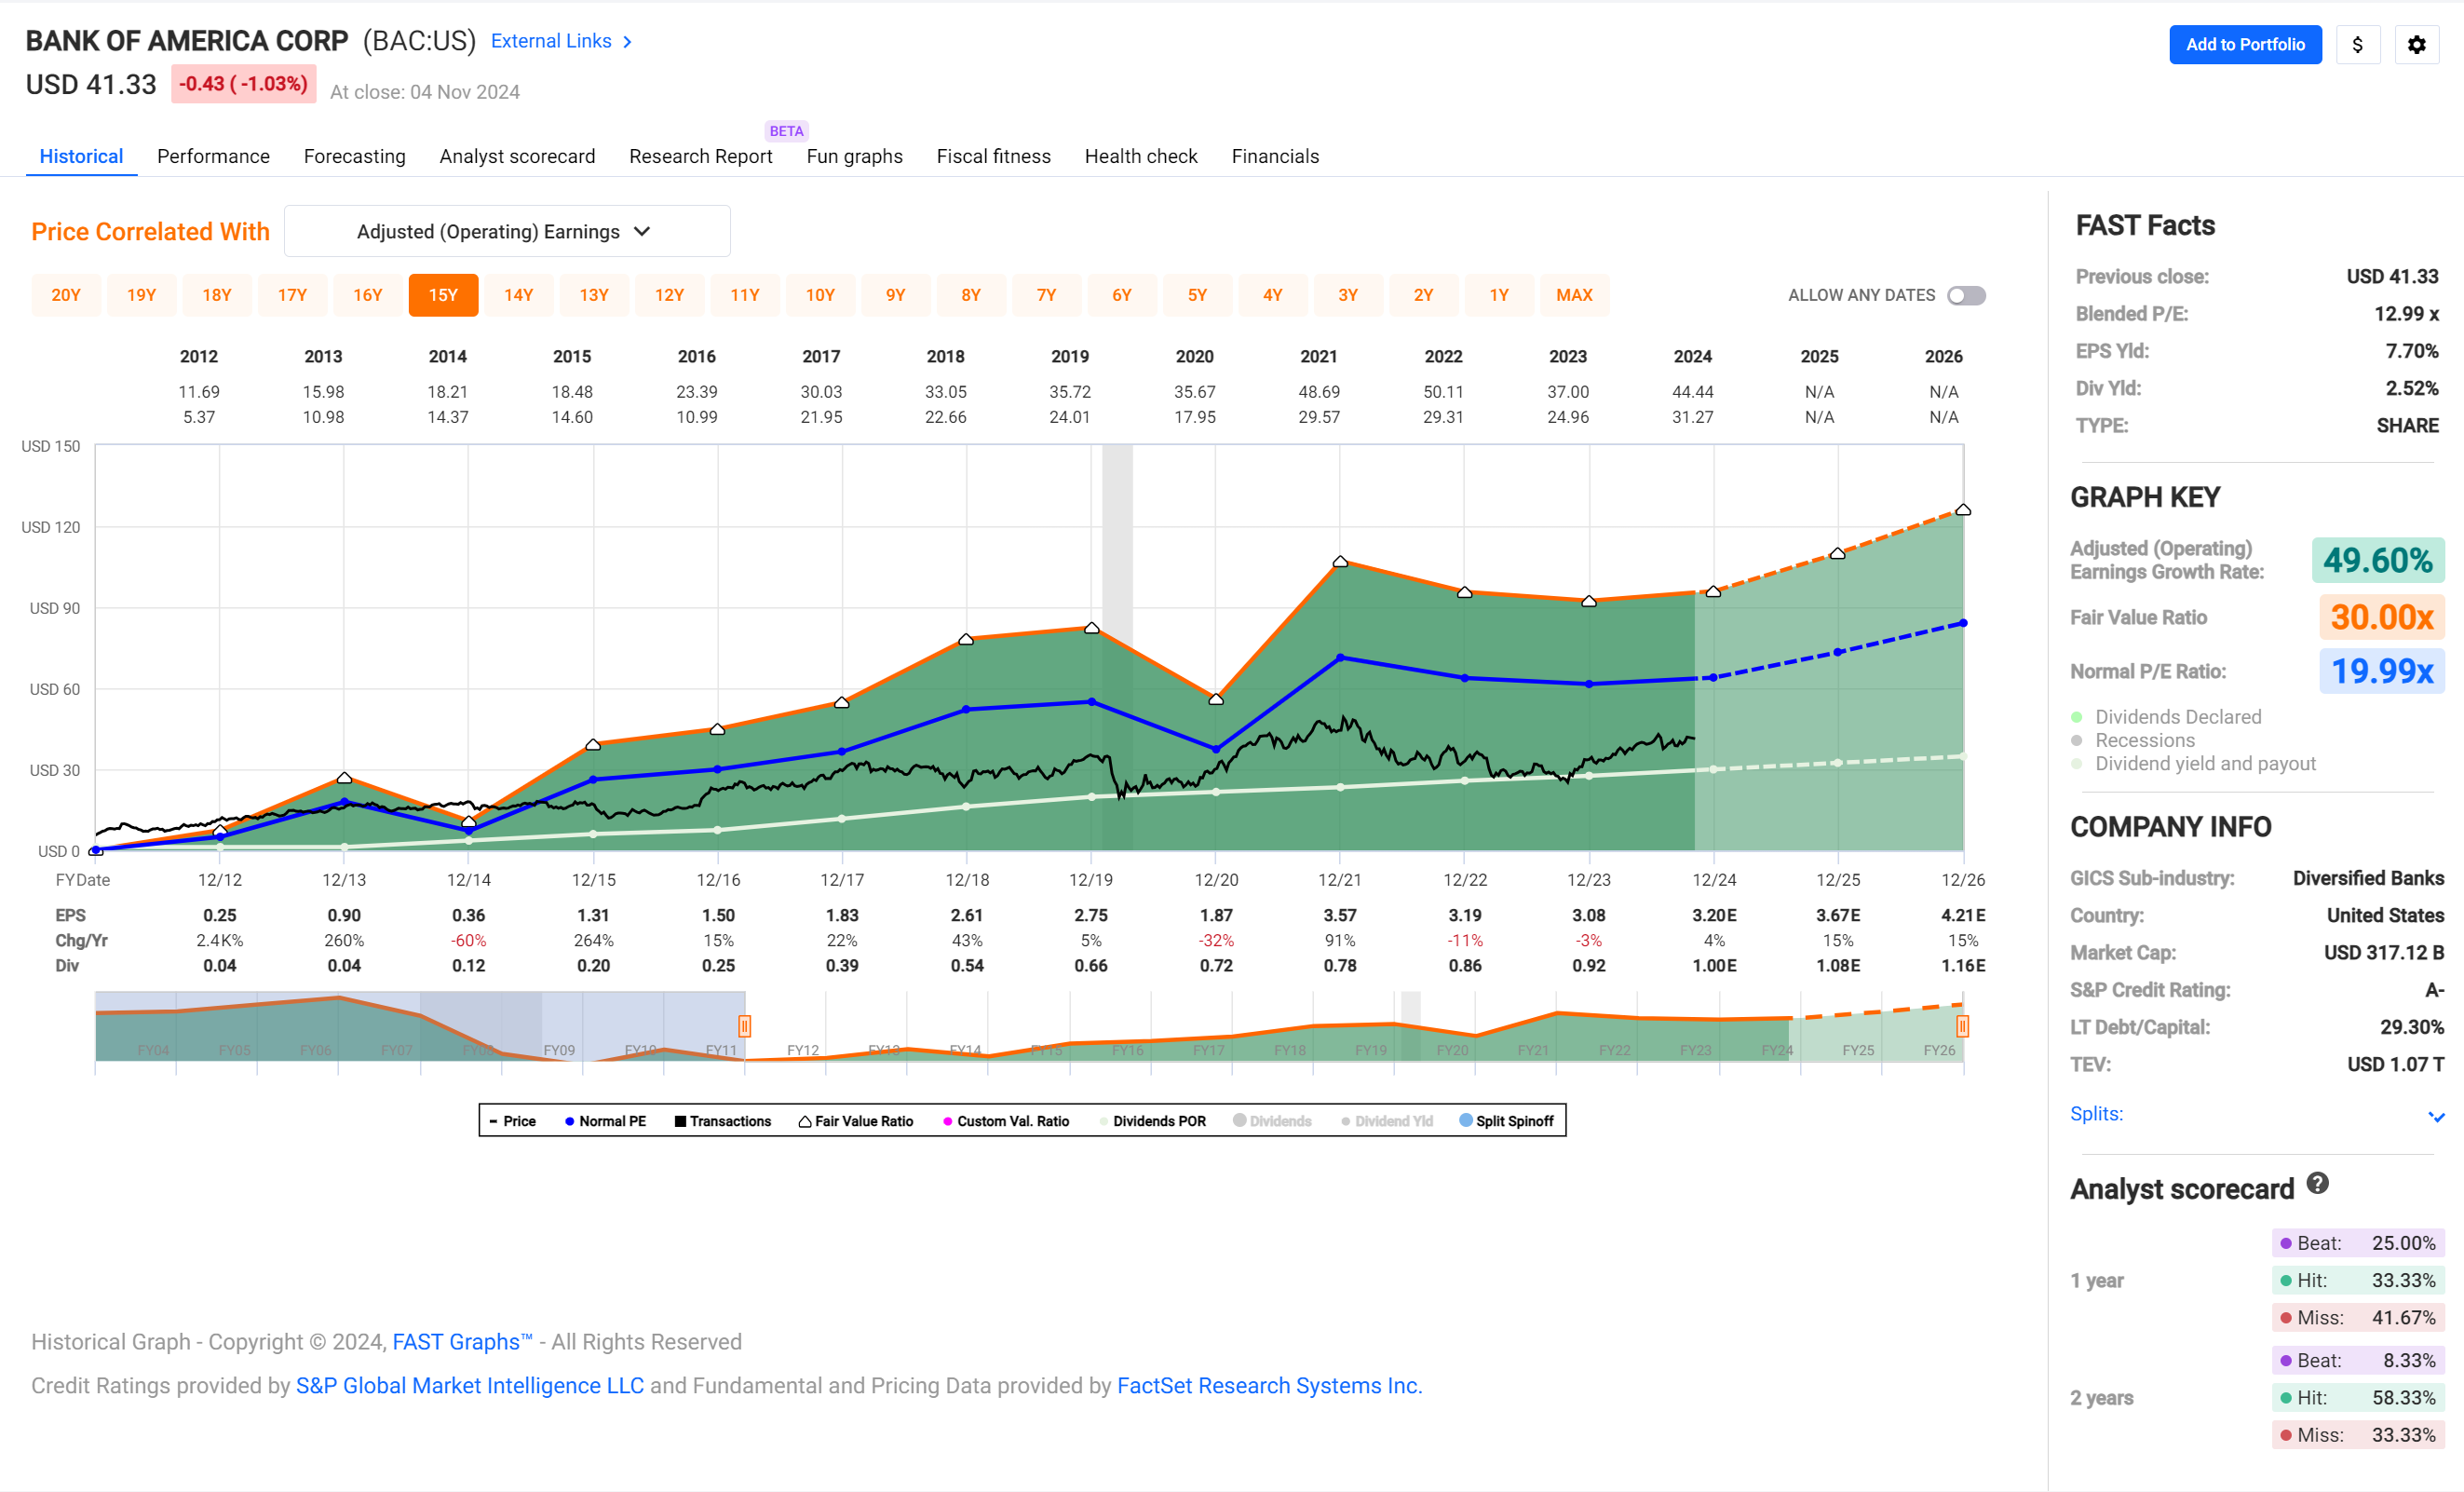
Task: Select the 3Y time range button
Action: [x=1348, y=295]
